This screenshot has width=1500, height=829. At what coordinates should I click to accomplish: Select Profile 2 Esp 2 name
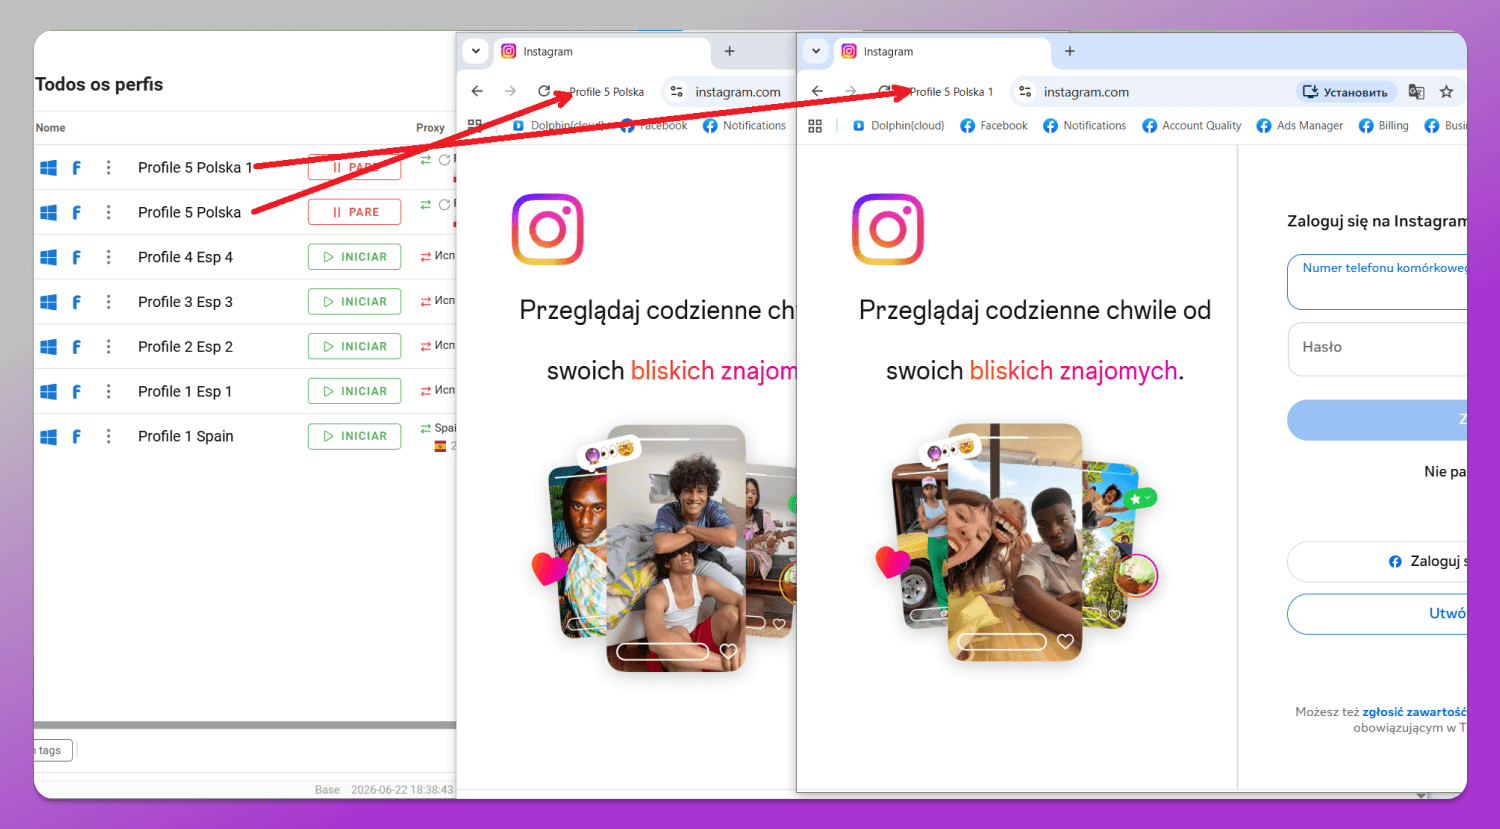[x=185, y=347]
